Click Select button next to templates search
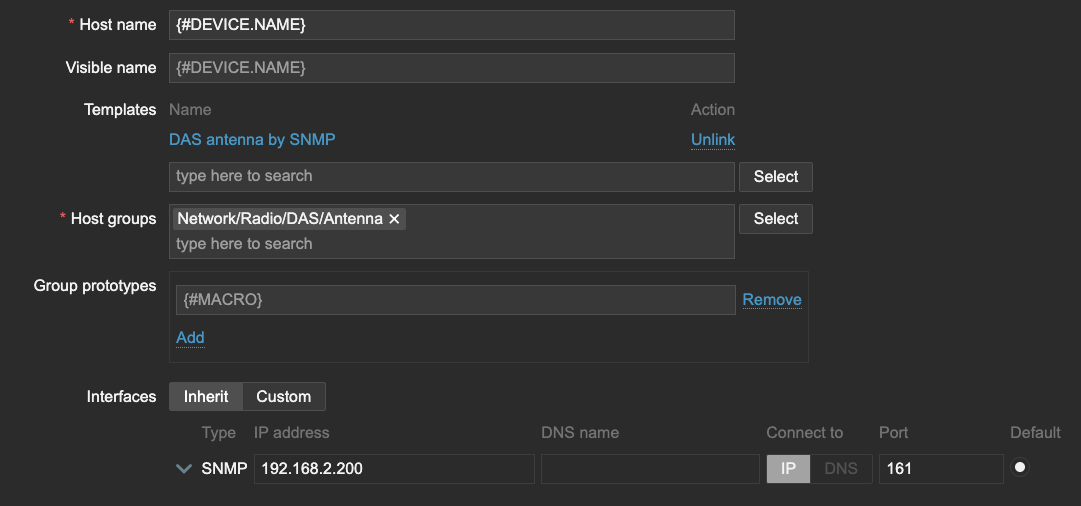 pyautogui.click(x=776, y=177)
